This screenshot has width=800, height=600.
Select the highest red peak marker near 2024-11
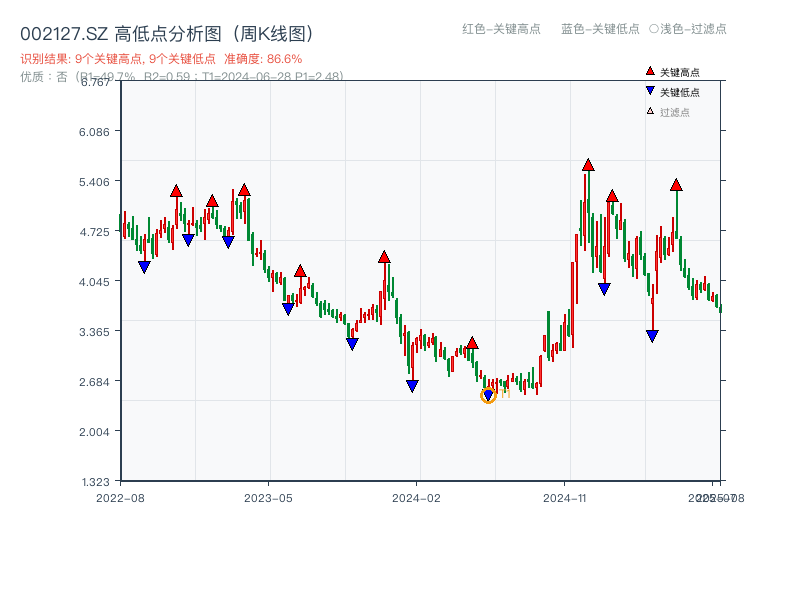(587, 166)
